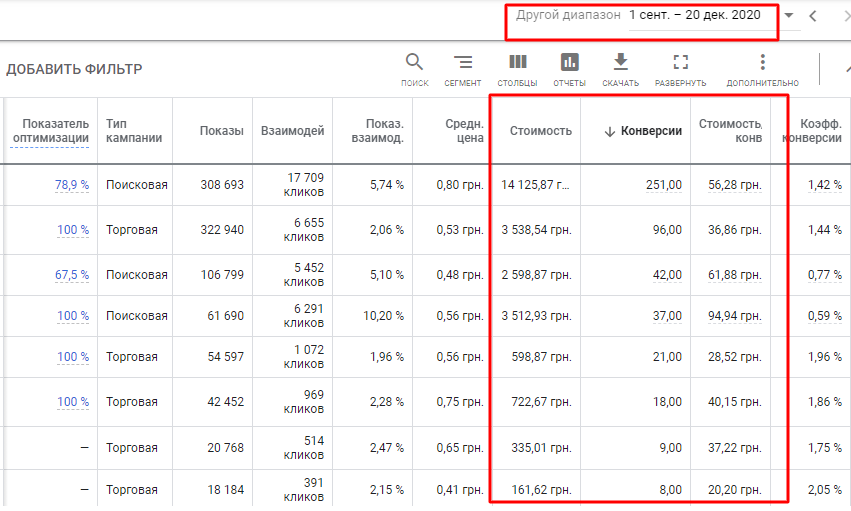This screenshot has width=851, height=511.
Task: Click cost per conversion 61,88 грн.
Action: pyautogui.click(x=734, y=275)
